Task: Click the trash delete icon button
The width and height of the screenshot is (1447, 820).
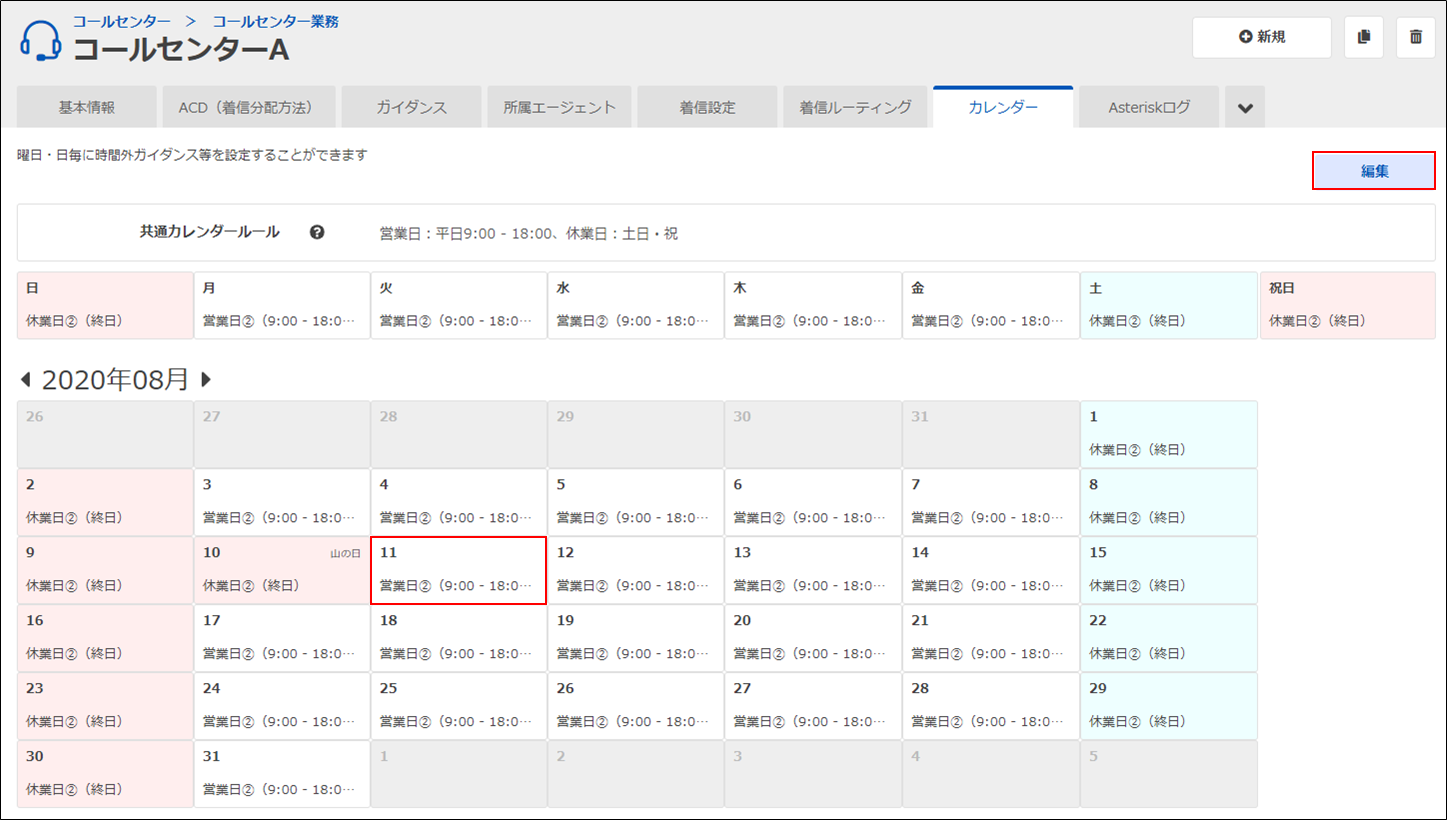Action: tap(1415, 37)
